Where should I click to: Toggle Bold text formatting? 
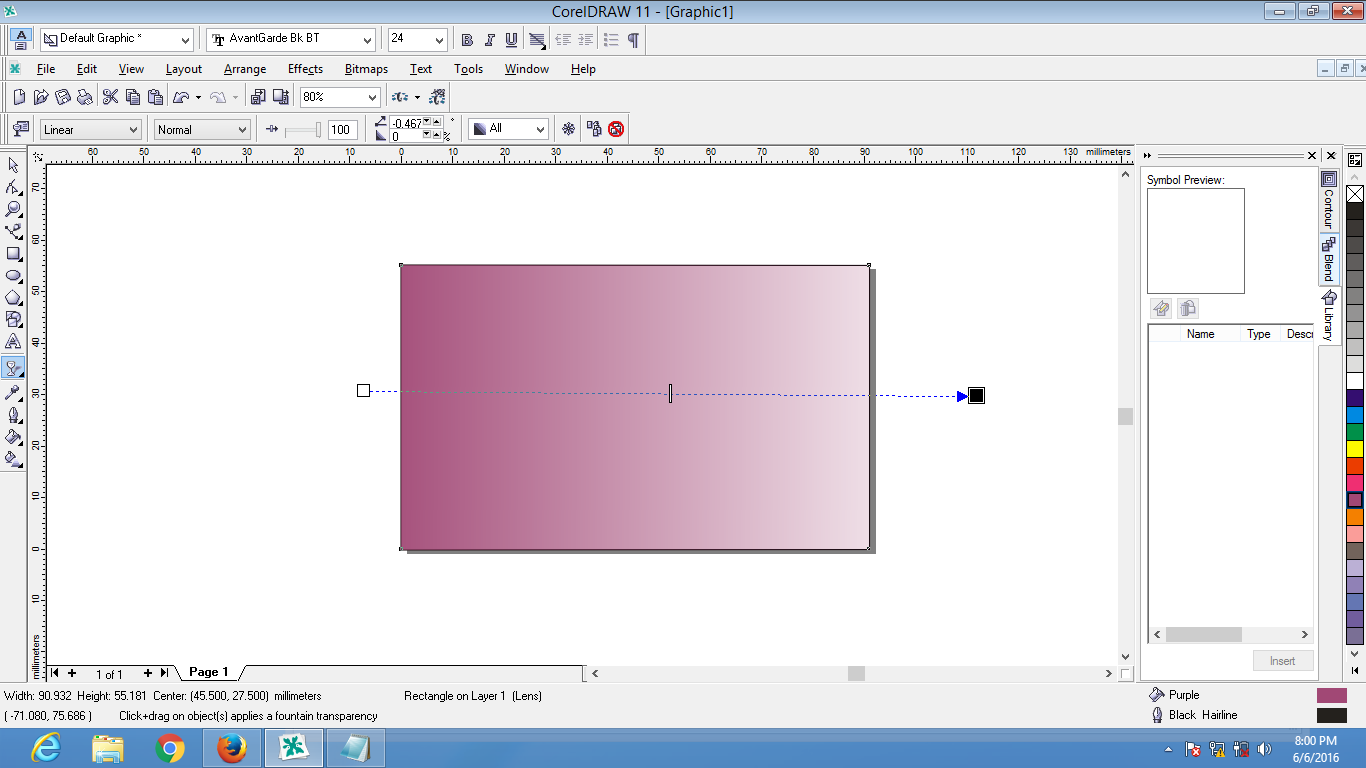[x=467, y=40]
